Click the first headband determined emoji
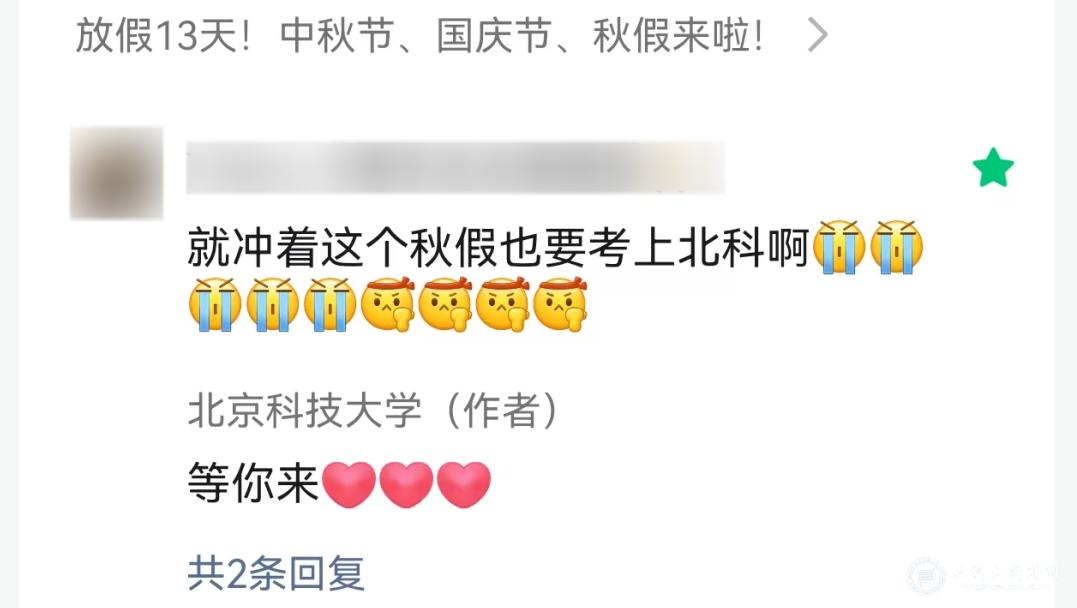1077x608 pixels. 388,305
